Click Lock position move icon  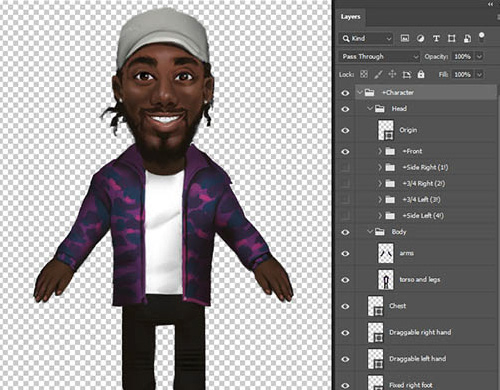(x=392, y=74)
